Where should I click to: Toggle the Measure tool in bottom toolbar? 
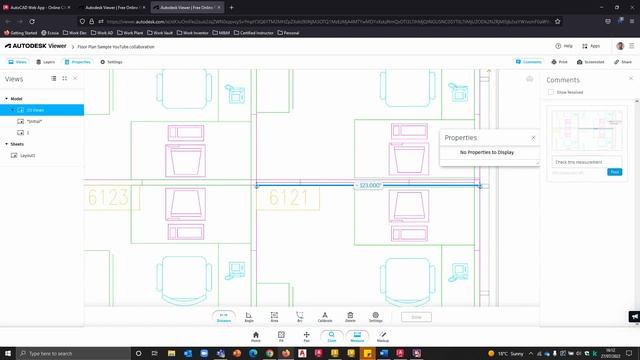[357, 336]
